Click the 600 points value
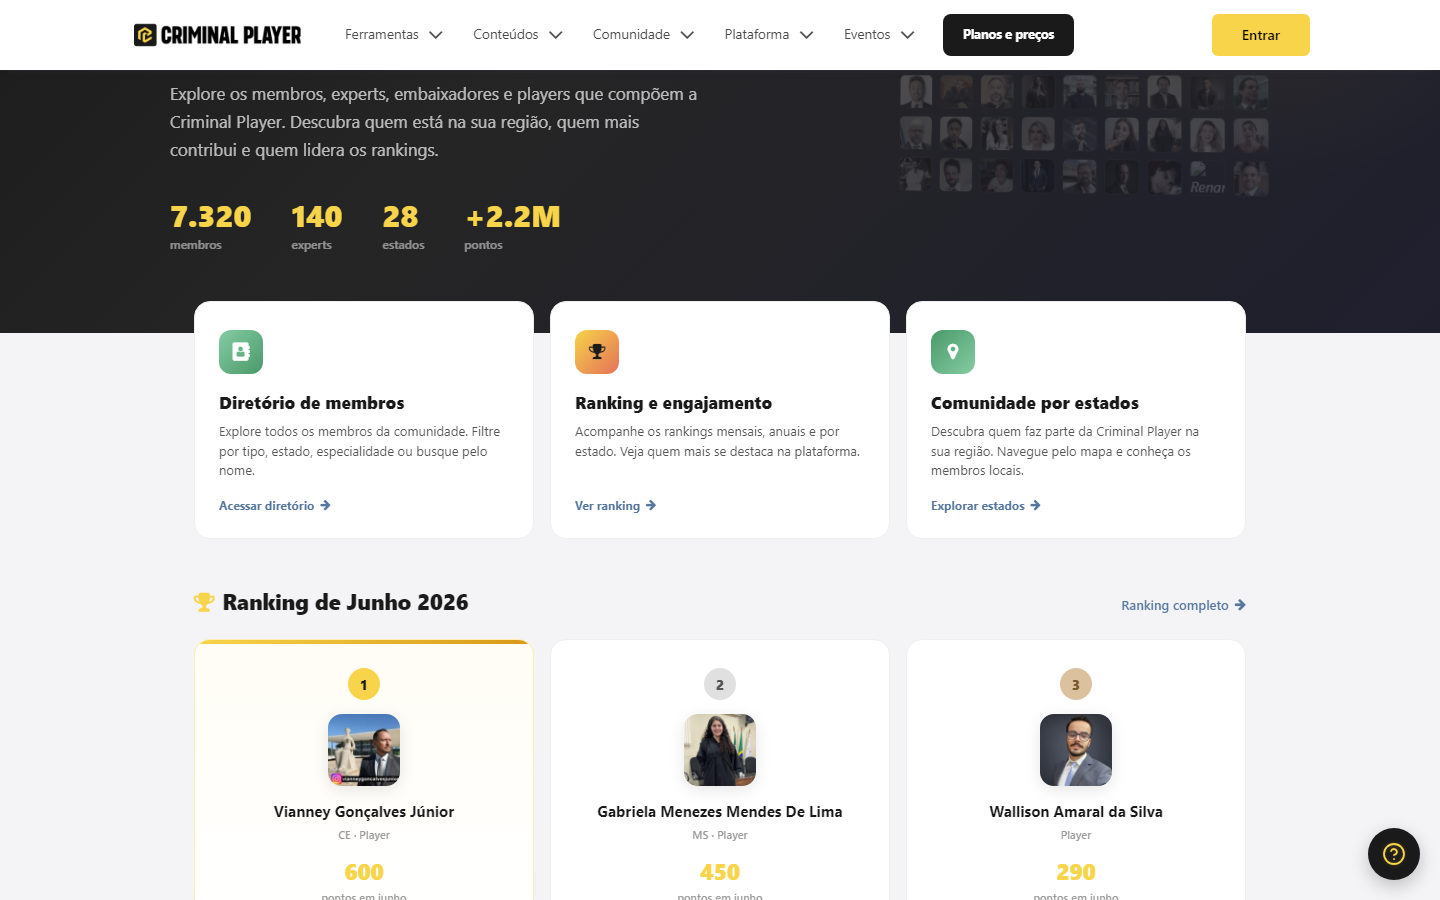 point(364,872)
